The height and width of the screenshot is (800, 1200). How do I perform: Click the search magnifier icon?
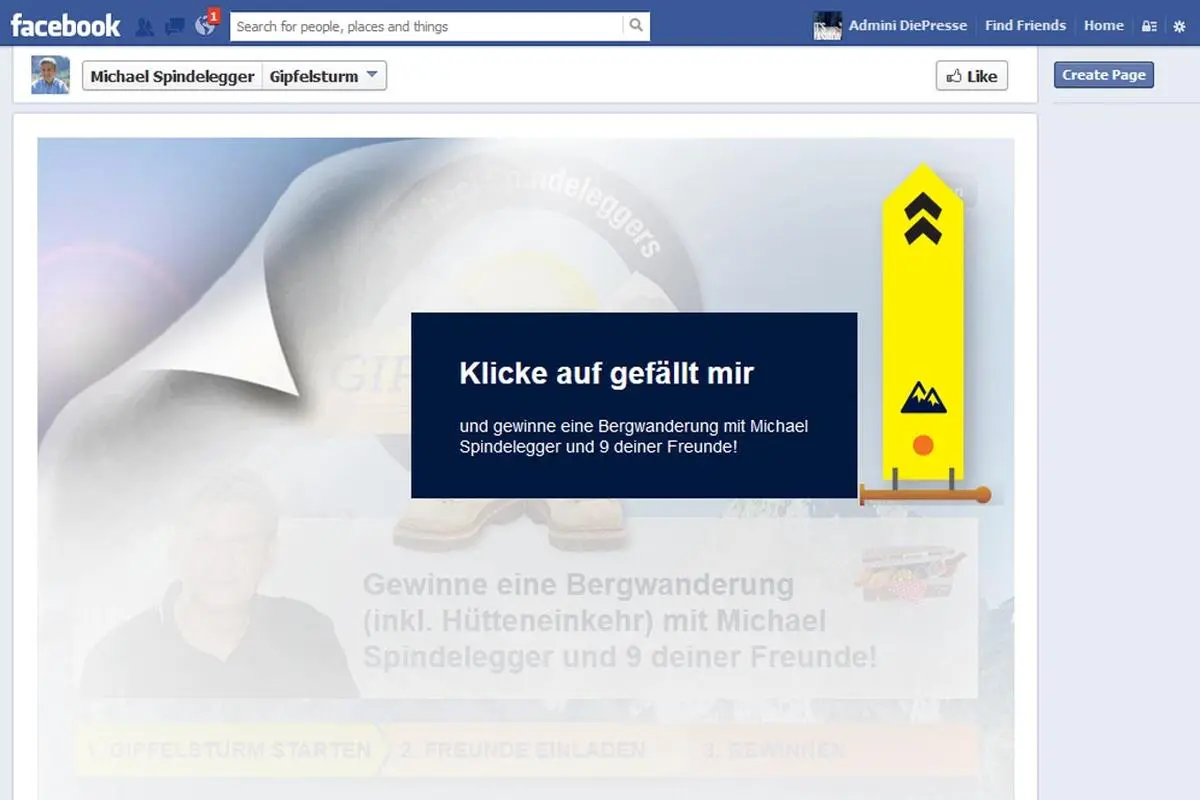(x=637, y=25)
